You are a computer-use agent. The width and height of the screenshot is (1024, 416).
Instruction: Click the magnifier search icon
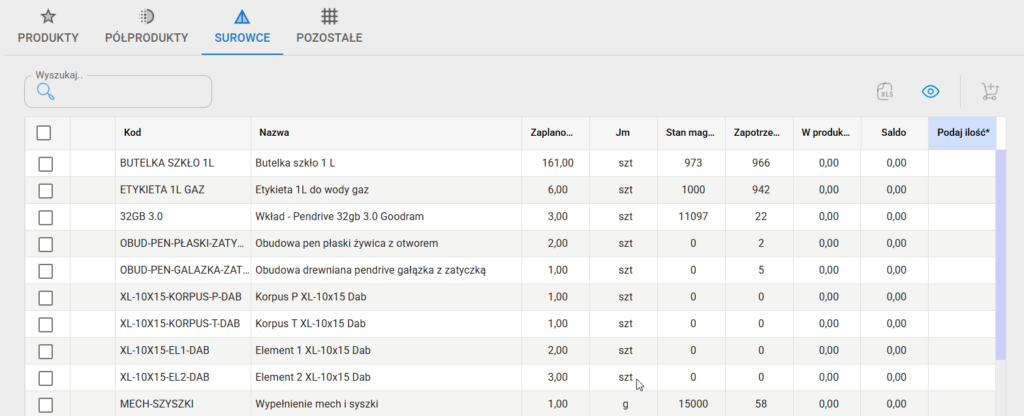pos(44,92)
